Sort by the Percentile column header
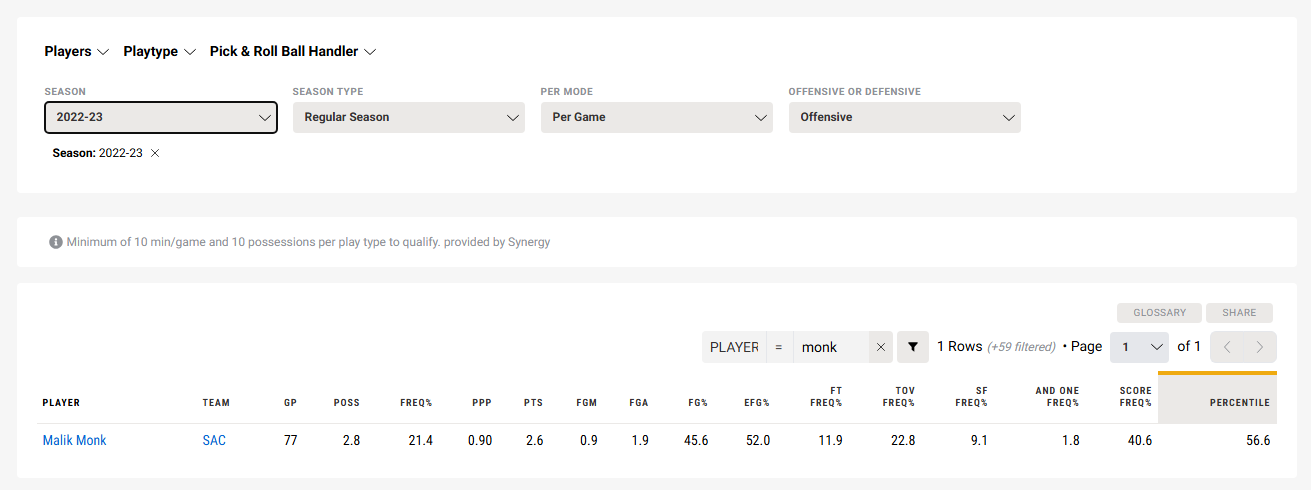Viewport: 1311px width, 490px height. tap(1239, 403)
